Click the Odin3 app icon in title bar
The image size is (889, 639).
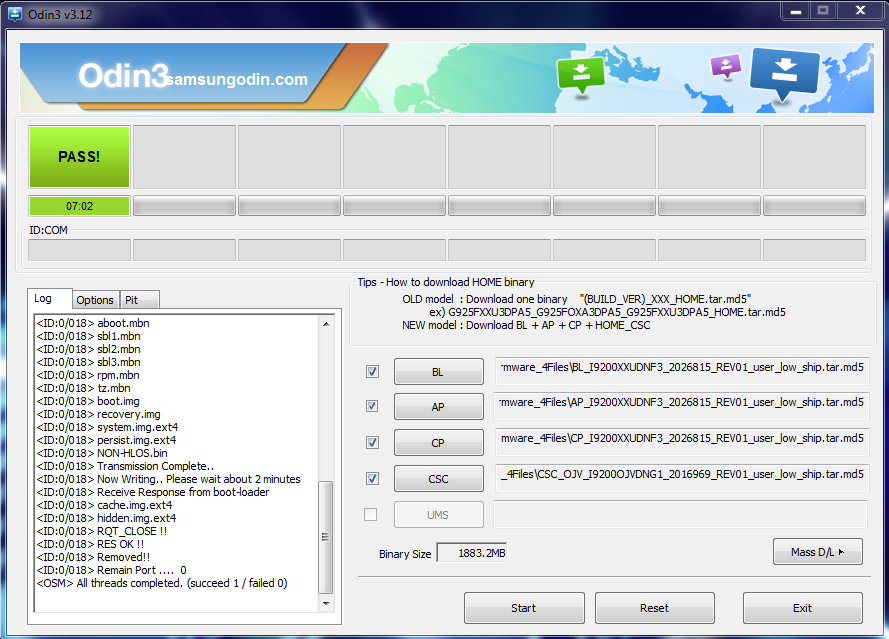point(15,14)
